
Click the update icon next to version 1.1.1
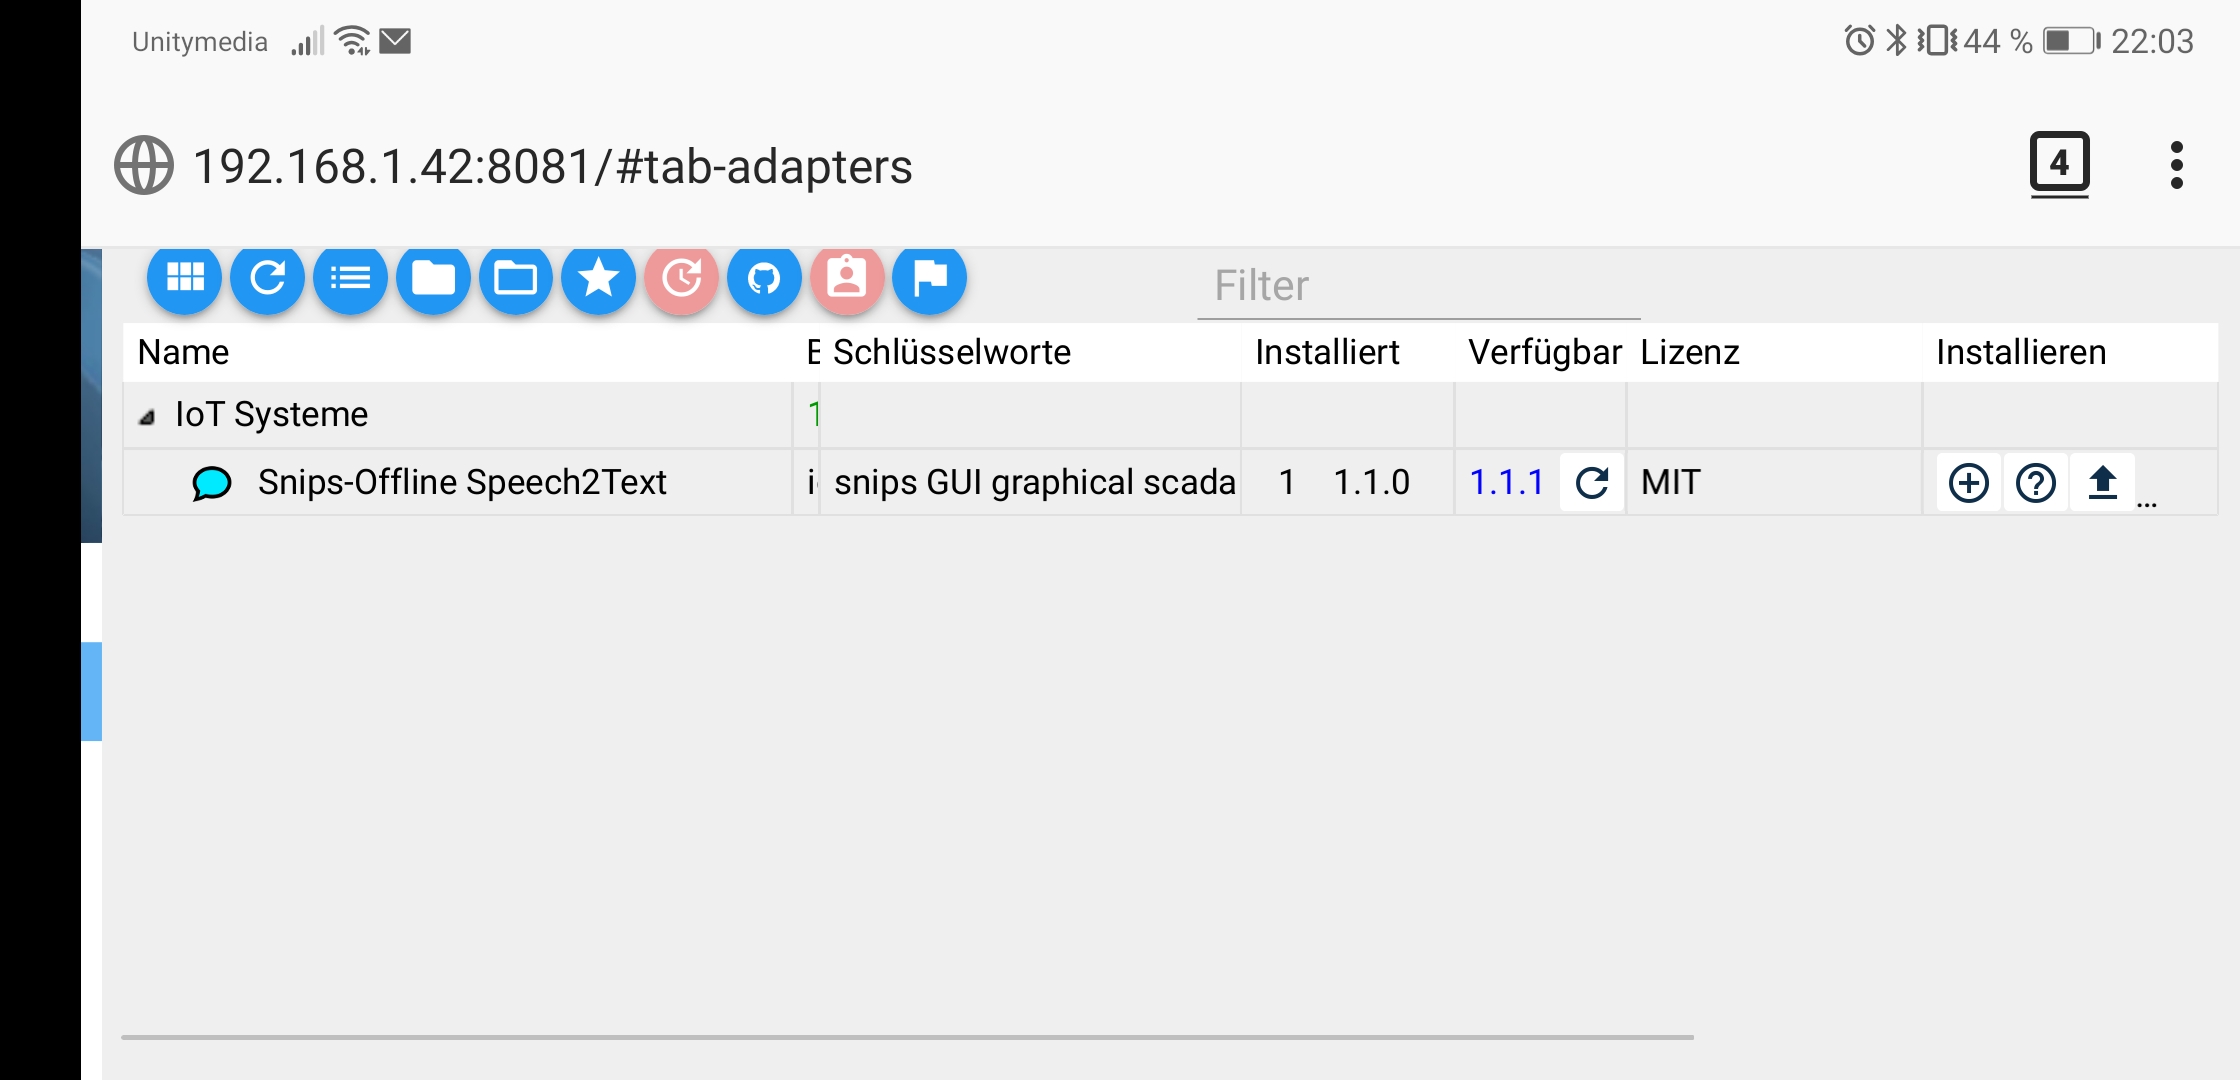tap(1592, 483)
